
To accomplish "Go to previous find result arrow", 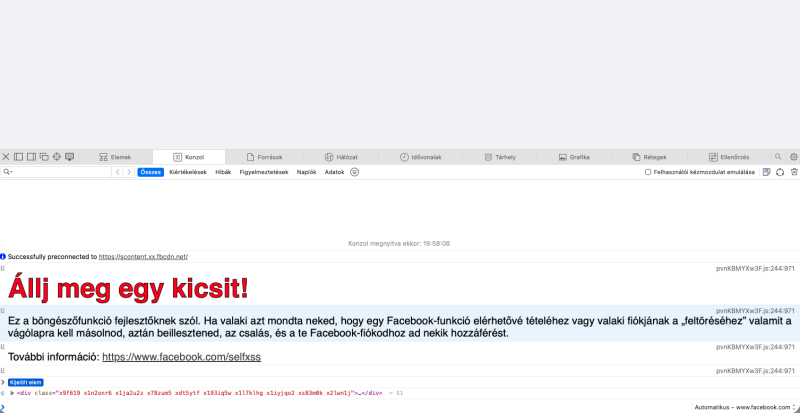I will [118, 172].
